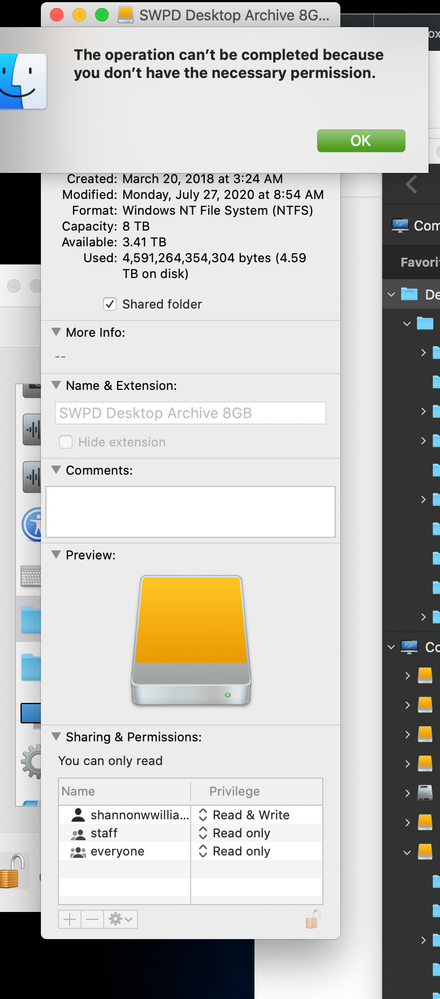This screenshot has height=999, width=440.
Task: Collapse the Co... computer group in Finder sidebar
Action: click(391, 647)
